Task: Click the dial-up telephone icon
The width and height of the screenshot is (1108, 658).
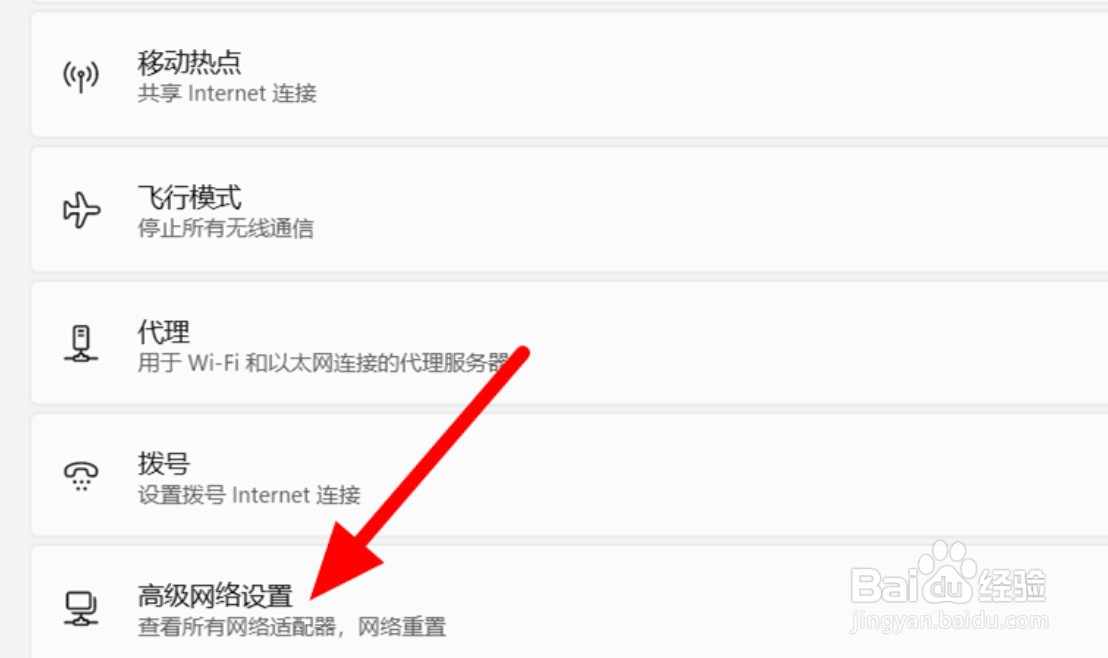Action: coord(81,476)
